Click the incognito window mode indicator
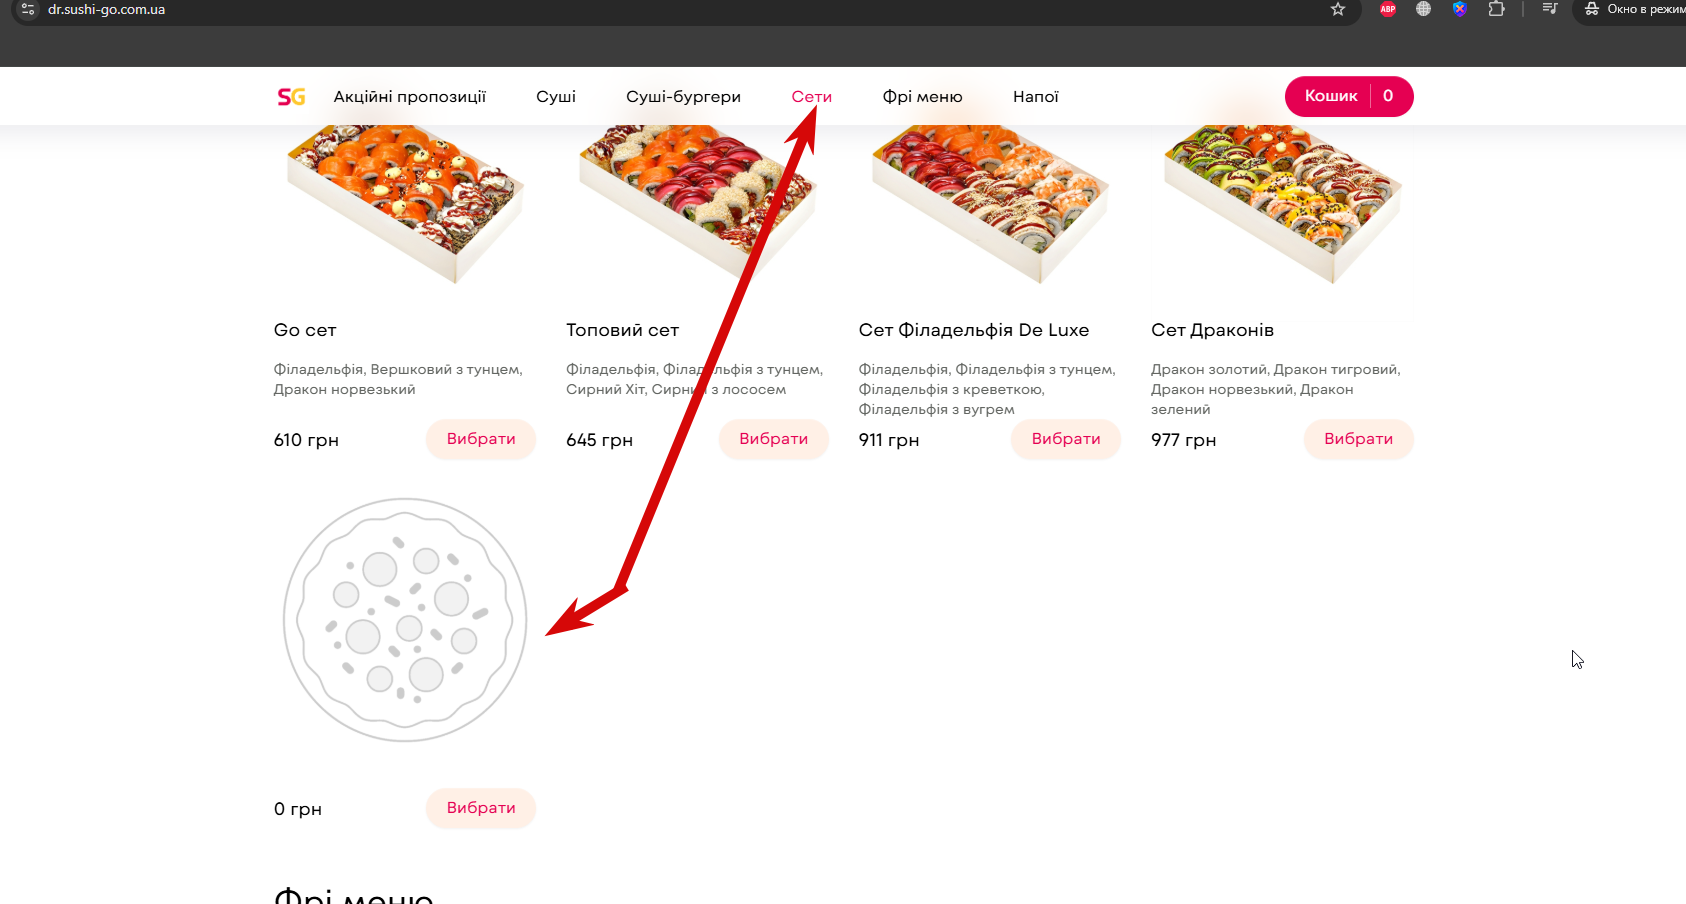Viewport: 1686px width, 904px height. tap(1633, 9)
